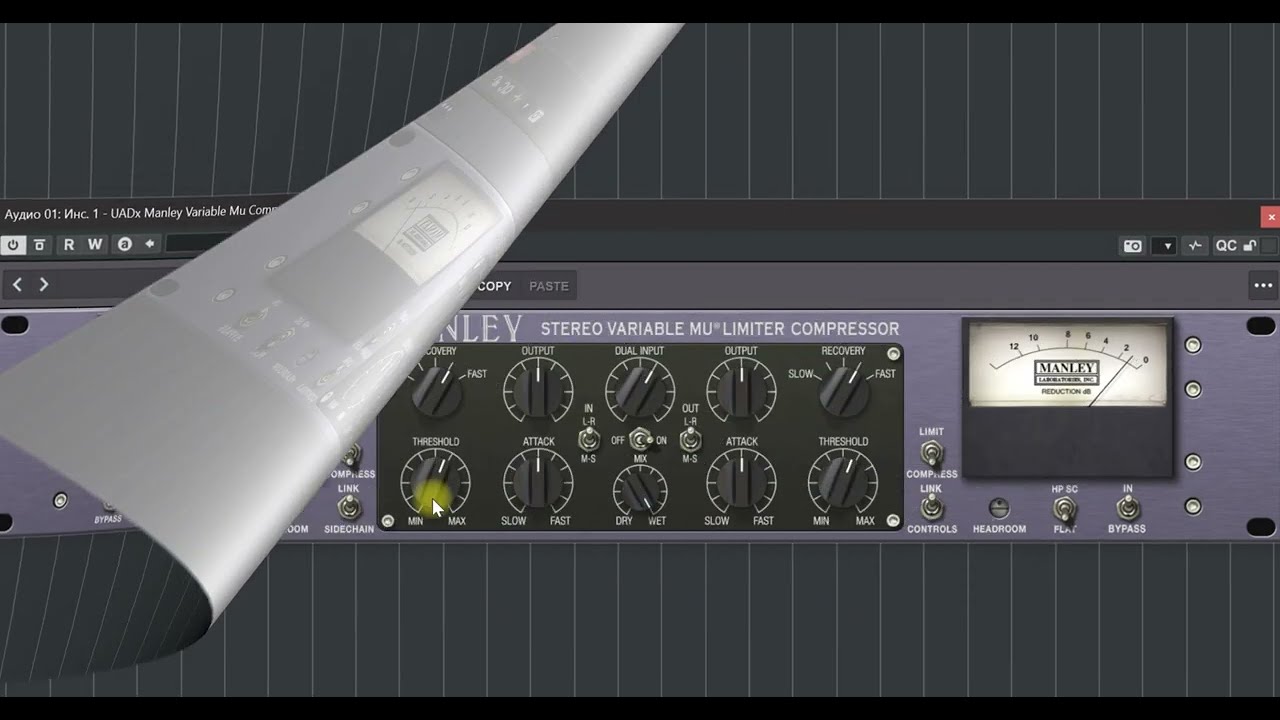Click the third meter select button beside the VU
The height and width of the screenshot is (720, 1280).
(1192, 462)
